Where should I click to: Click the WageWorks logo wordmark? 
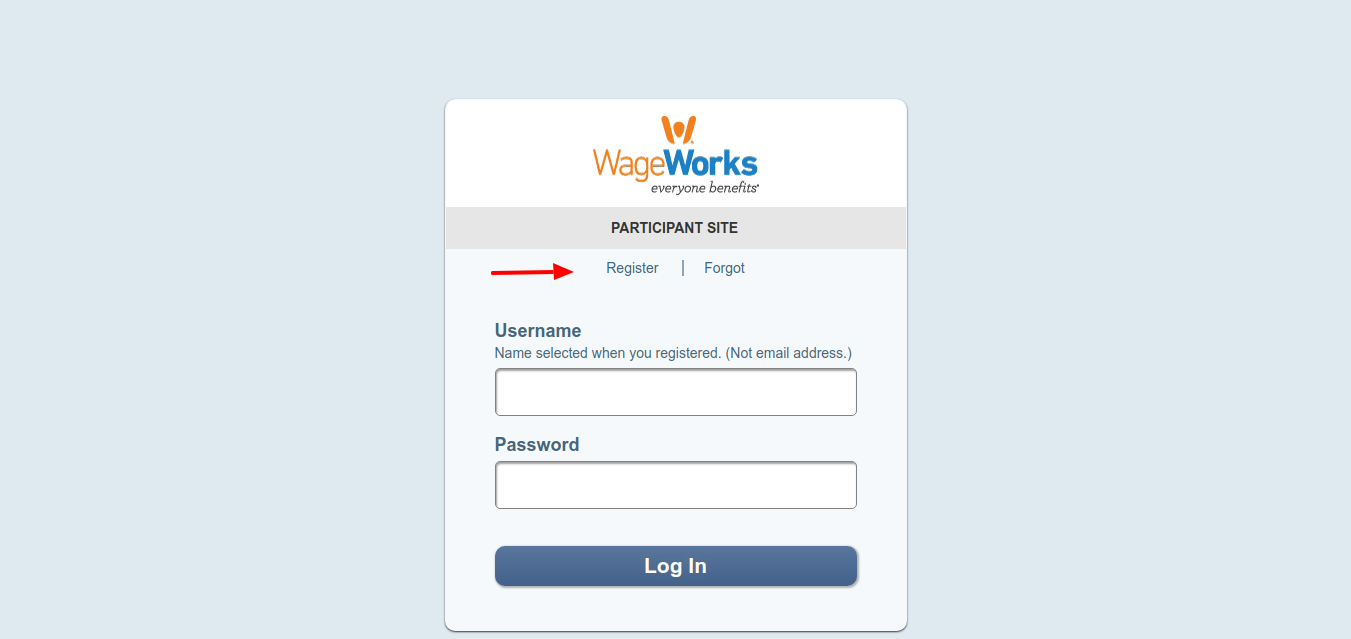tap(675, 163)
